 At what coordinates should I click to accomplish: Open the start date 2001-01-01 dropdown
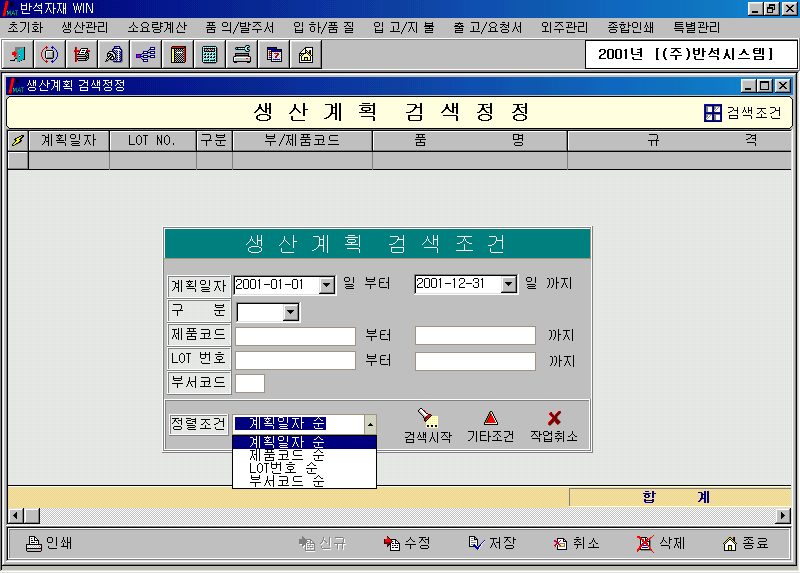(326, 285)
